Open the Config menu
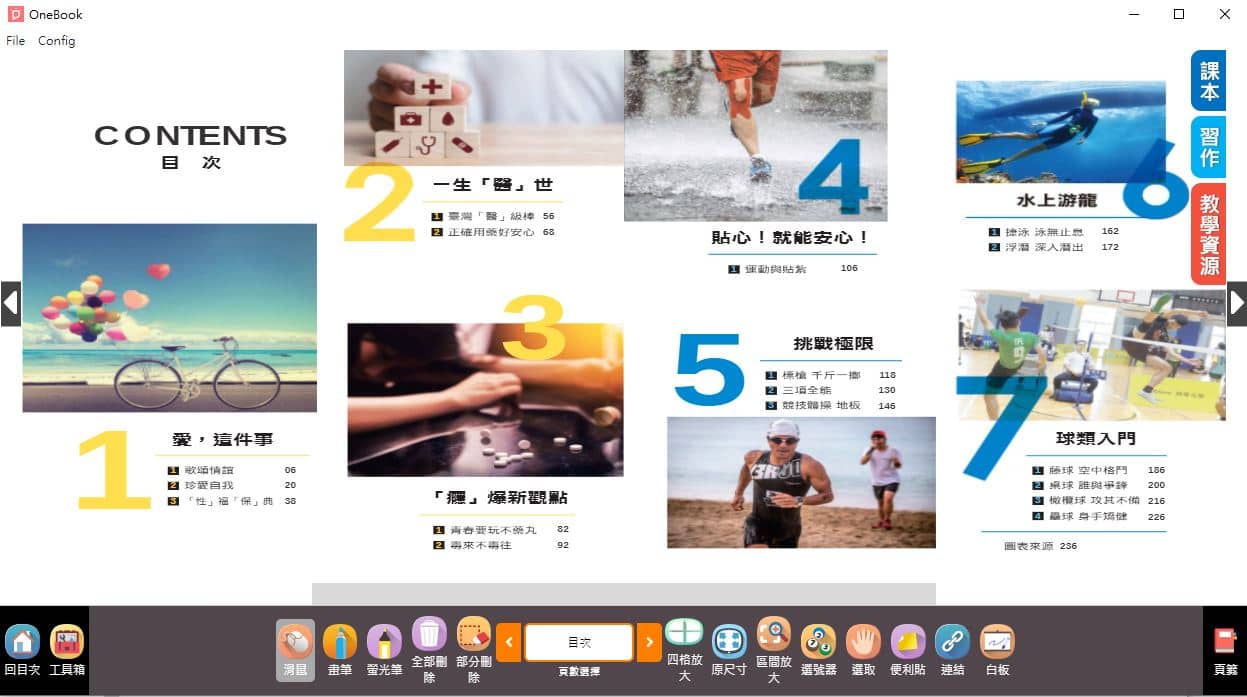This screenshot has height=697, width=1247. coord(56,41)
